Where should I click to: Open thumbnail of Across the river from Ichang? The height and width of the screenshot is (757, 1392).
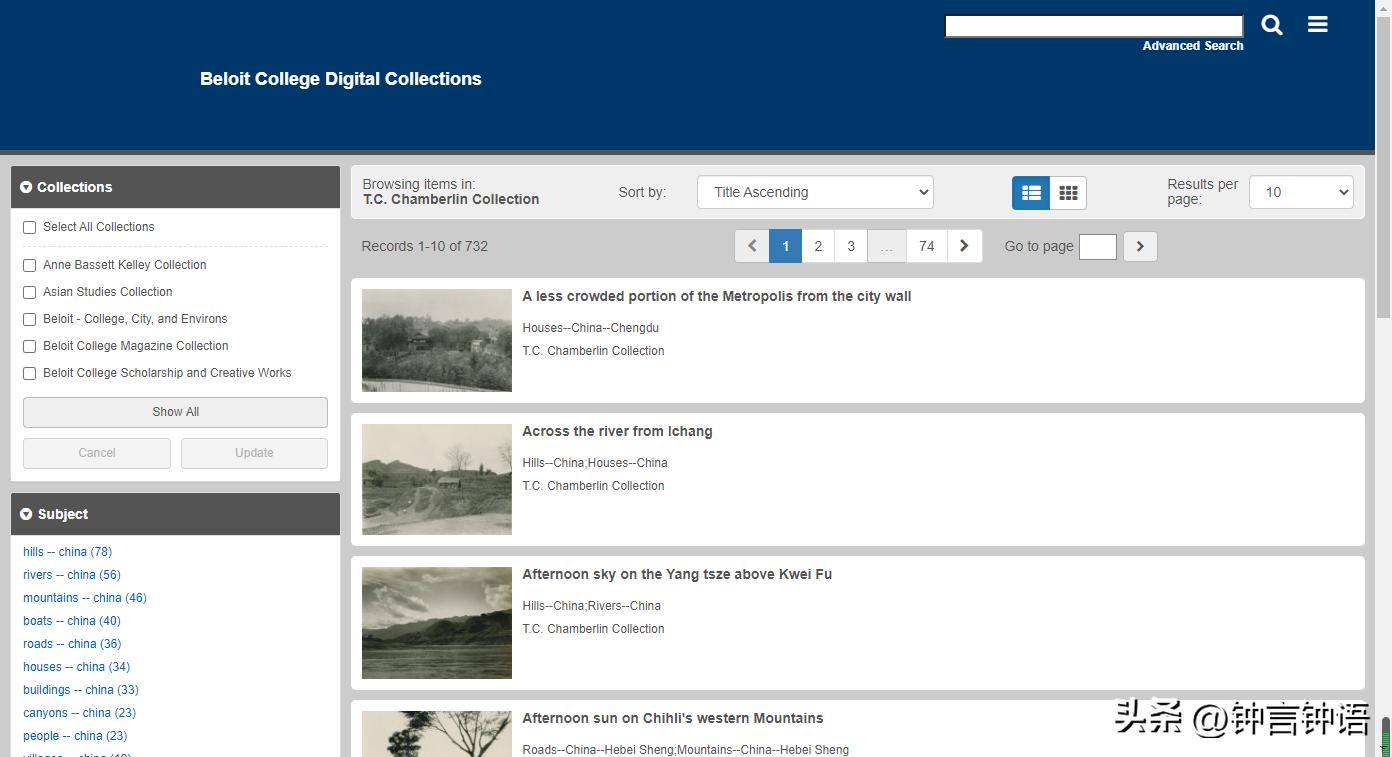point(437,479)
